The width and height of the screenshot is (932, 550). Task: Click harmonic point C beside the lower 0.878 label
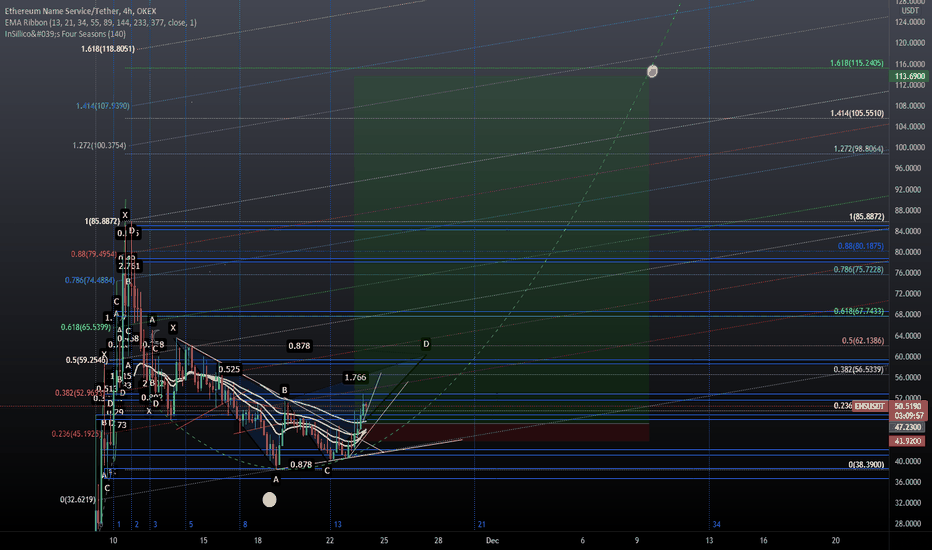click(327, 470)
